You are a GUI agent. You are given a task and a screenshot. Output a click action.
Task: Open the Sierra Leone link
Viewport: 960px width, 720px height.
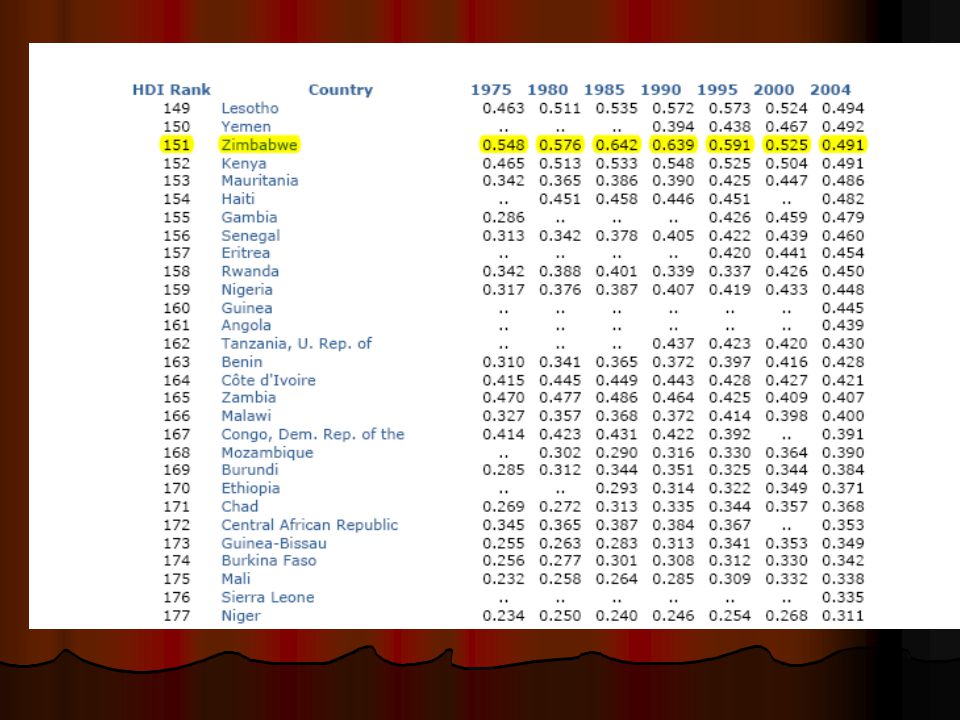[268, 597]
